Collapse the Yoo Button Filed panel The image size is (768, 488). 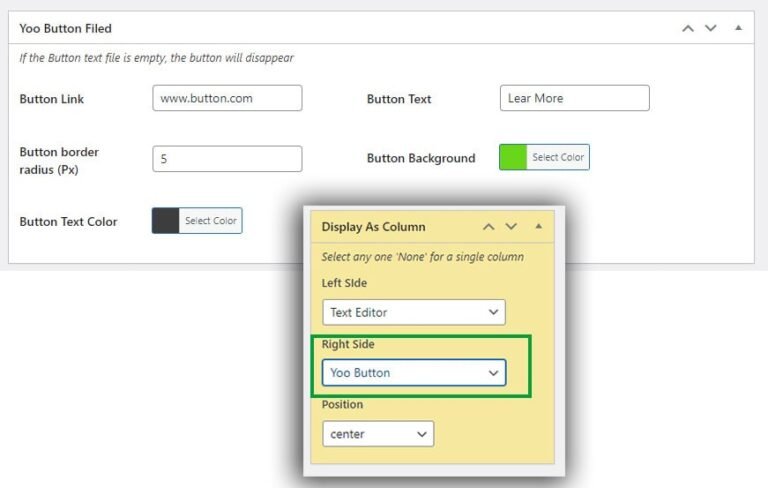(x=738, y=28)
